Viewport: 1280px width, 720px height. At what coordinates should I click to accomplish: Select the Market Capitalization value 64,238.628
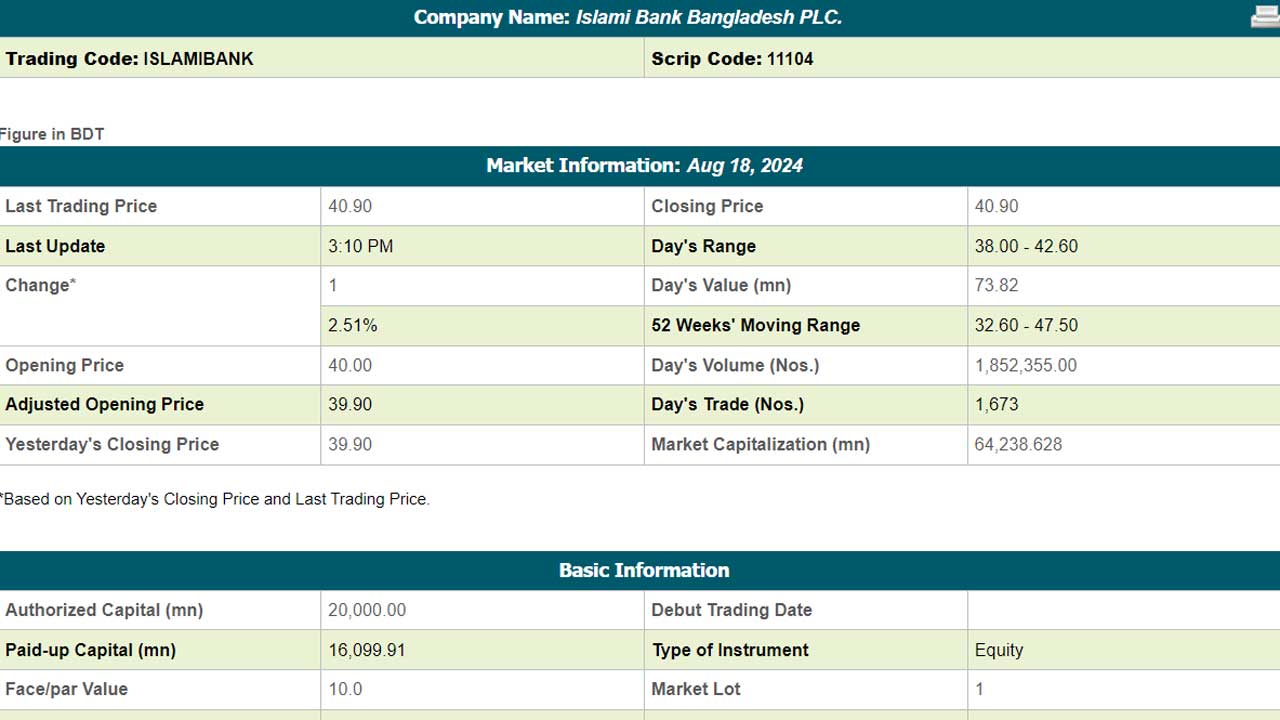(1018, 444)
